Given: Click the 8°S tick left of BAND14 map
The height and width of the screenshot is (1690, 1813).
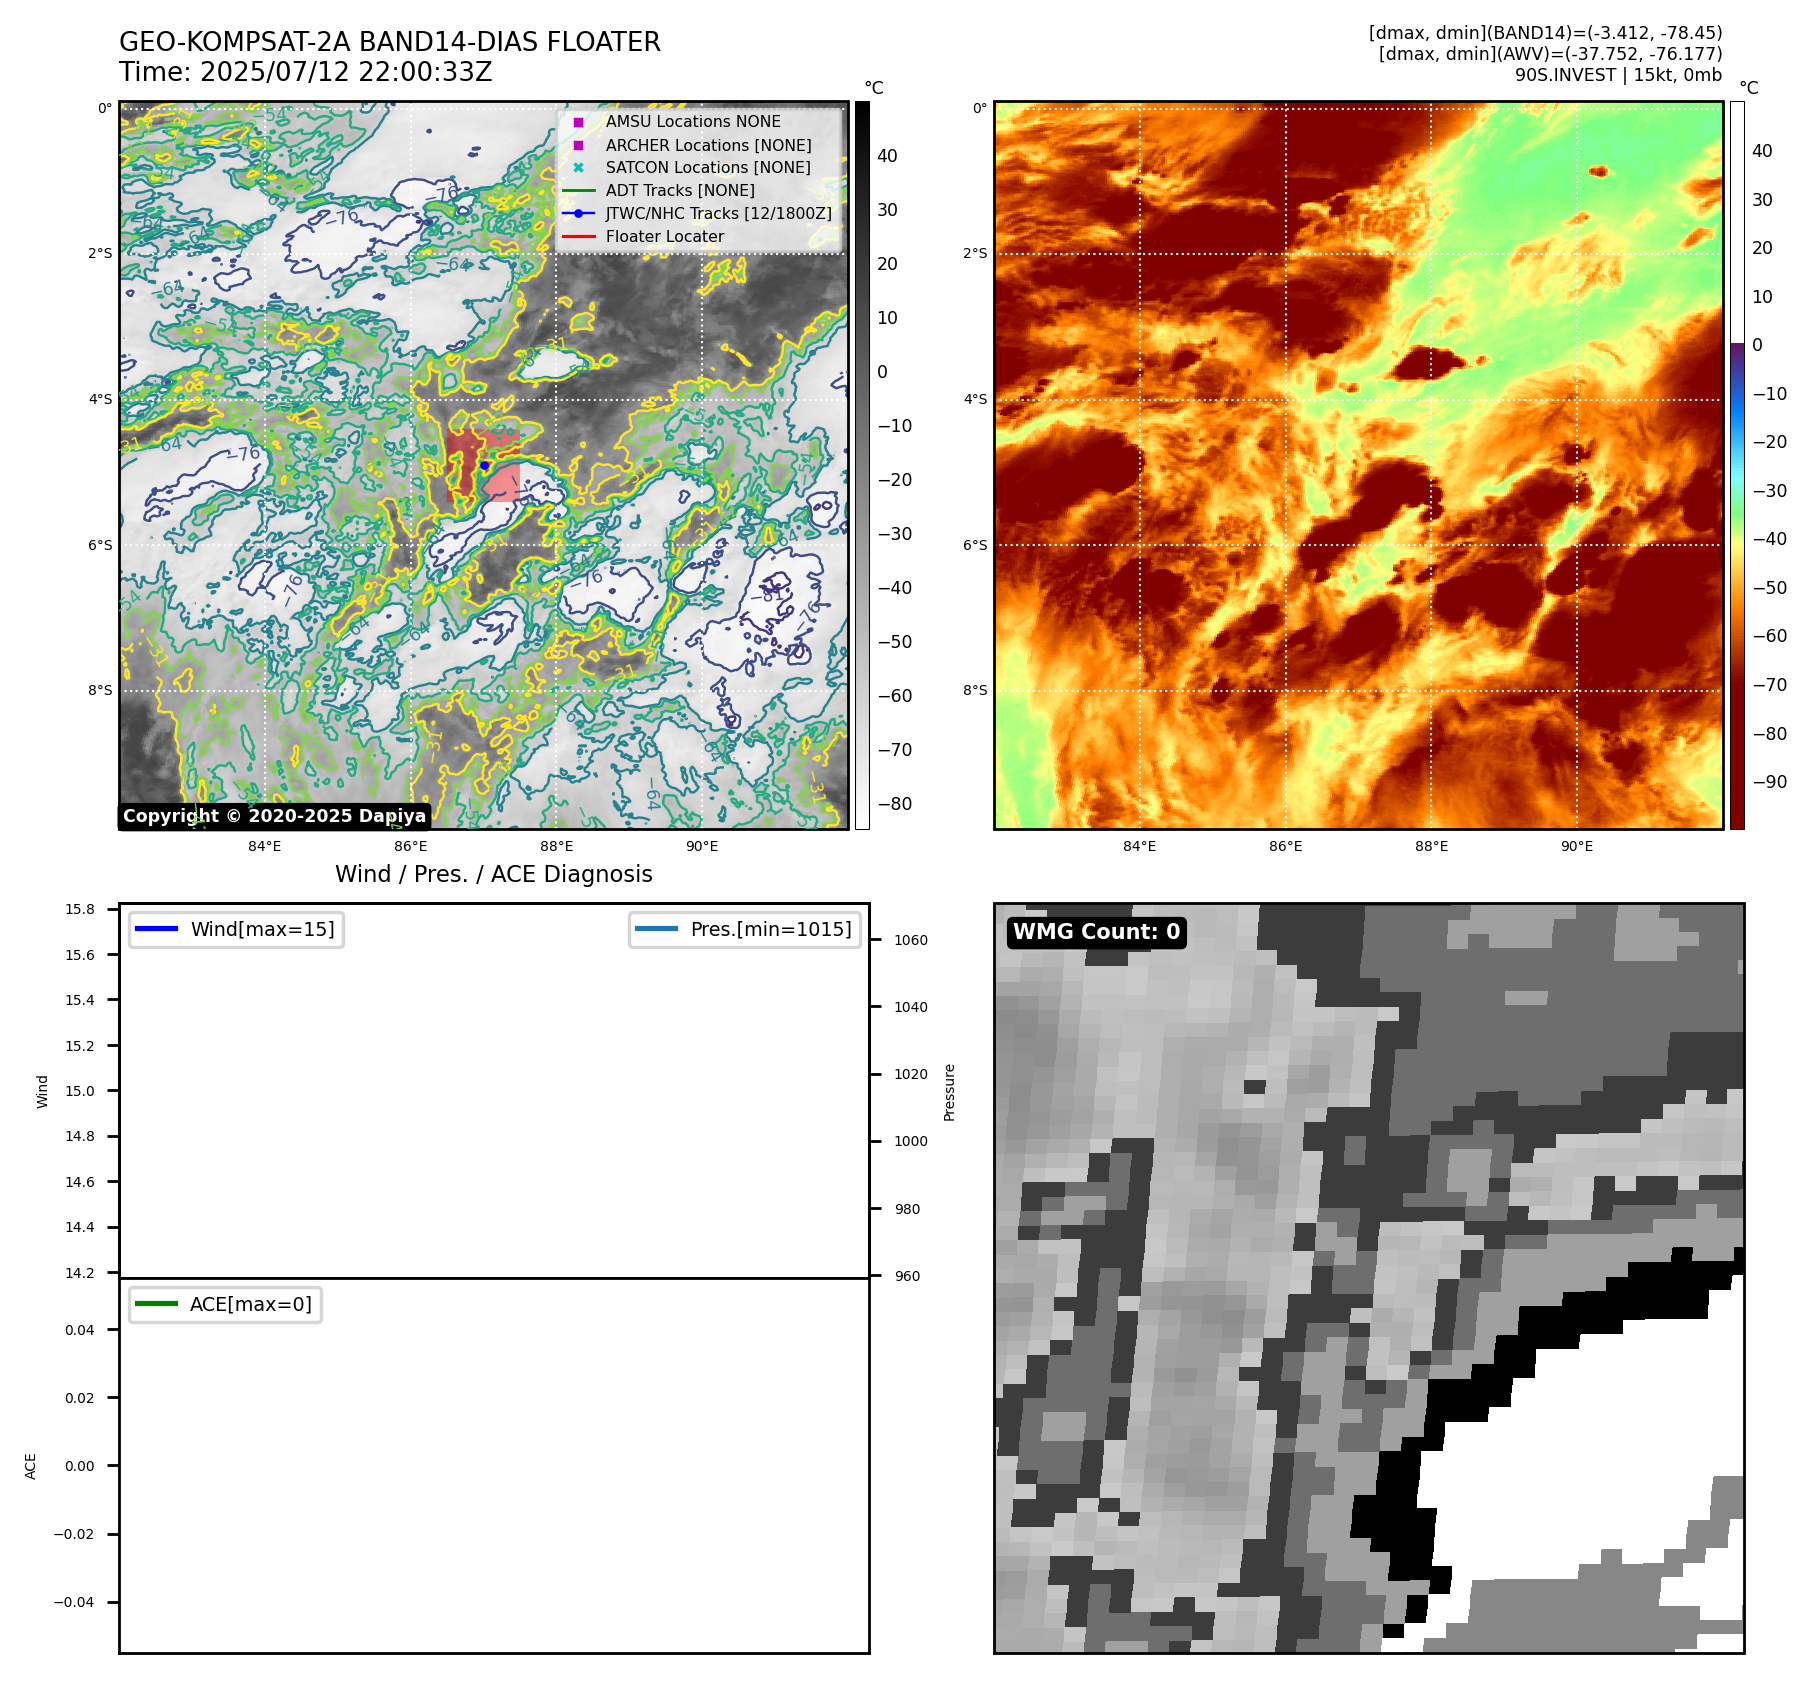Looking at the screenshot, I should point(100,690).
